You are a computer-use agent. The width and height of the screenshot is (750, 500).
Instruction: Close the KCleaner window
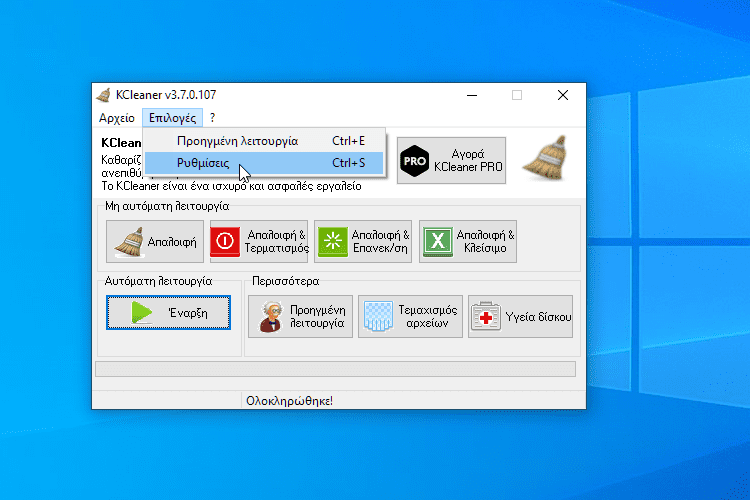(x=563, y=95)
